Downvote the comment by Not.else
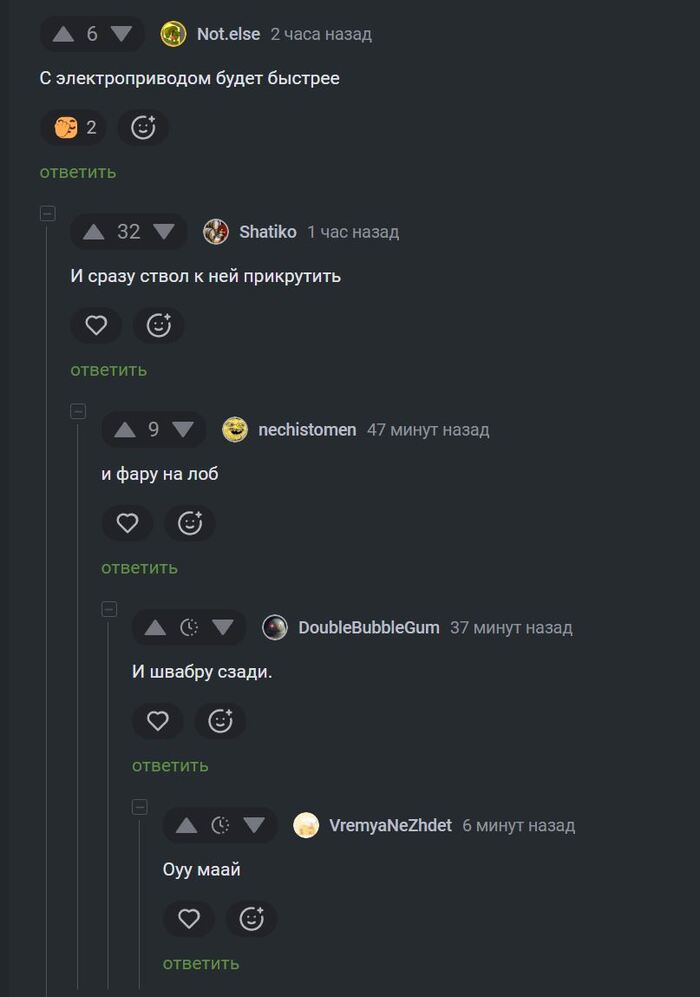The width and height of the screenshot is (700, 997). pyautogui.click(x=121, y=34)
